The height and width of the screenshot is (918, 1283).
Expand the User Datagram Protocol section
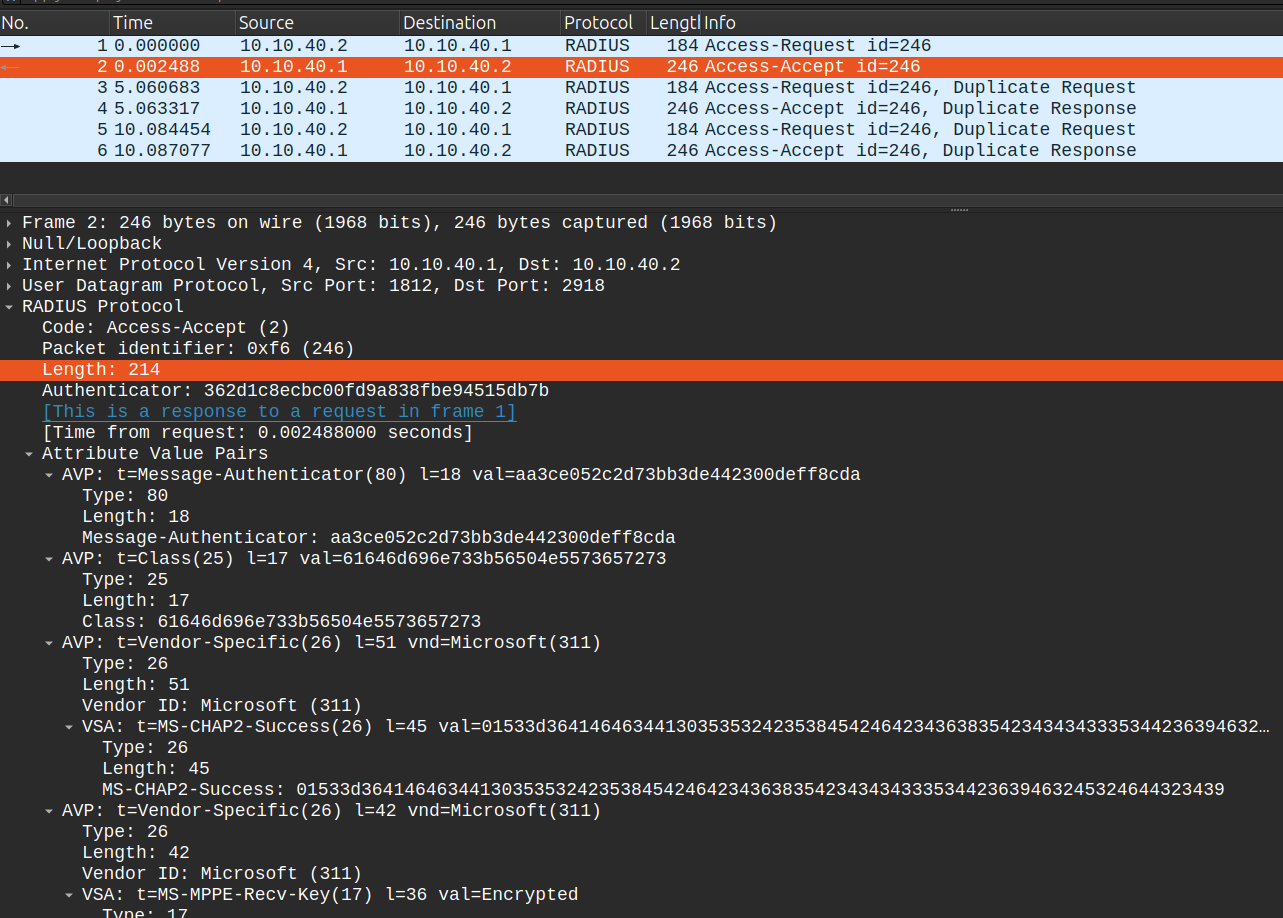pos(10,286)
